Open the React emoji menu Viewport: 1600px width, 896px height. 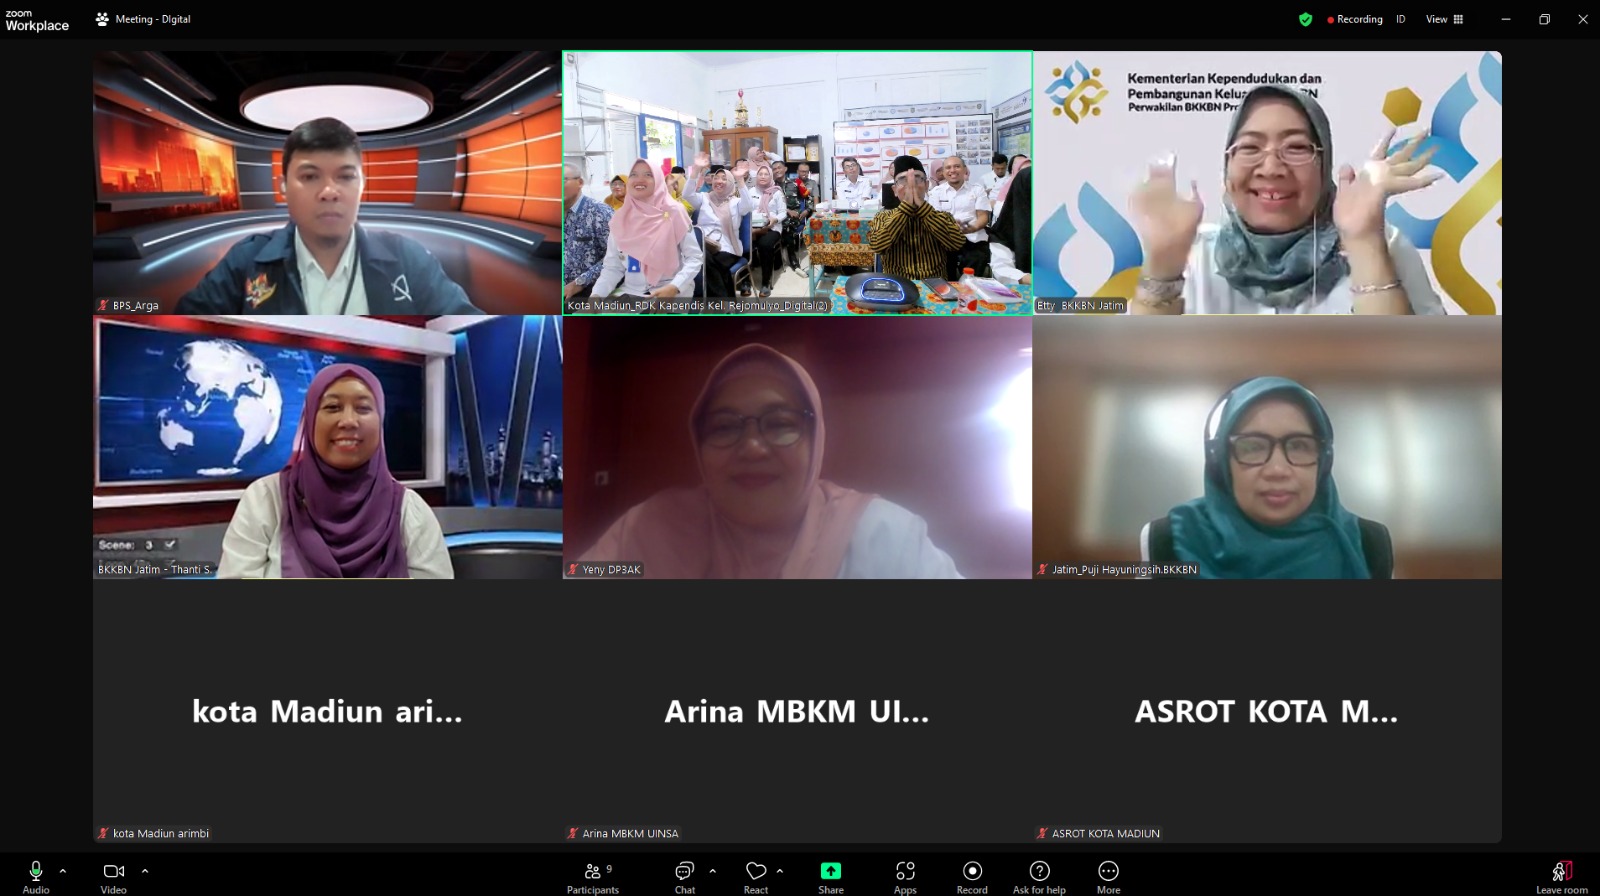[x=756, y=875]
